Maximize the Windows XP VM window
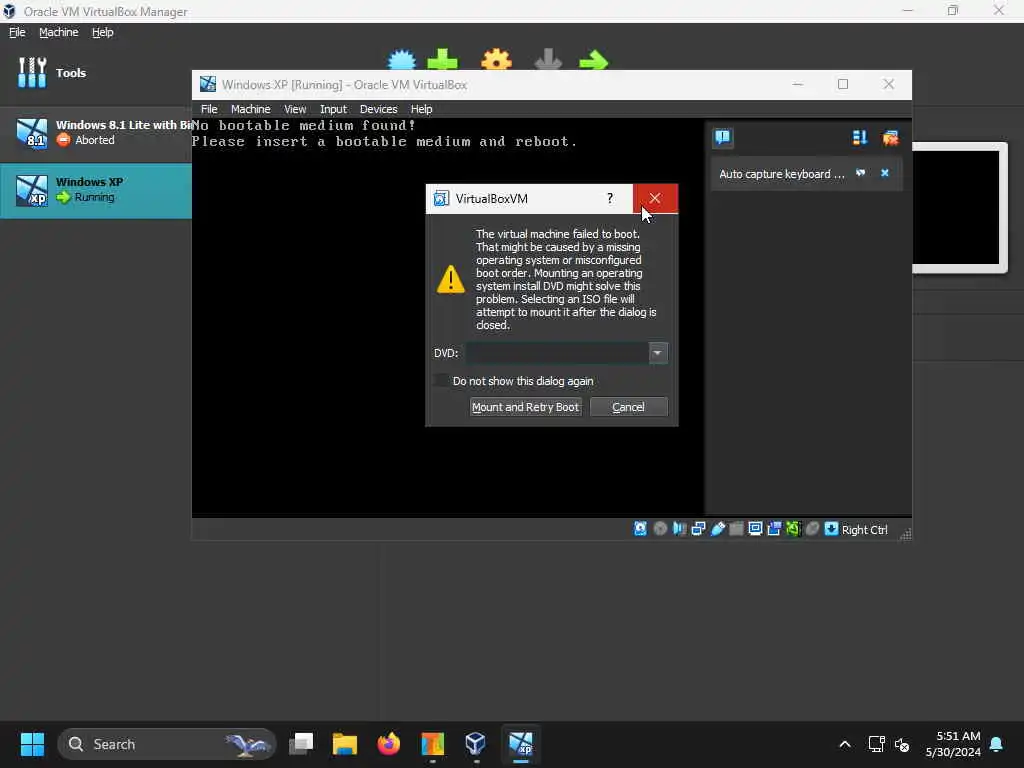This screenshot has height=768, width=1024. click(x=843, y=84)
